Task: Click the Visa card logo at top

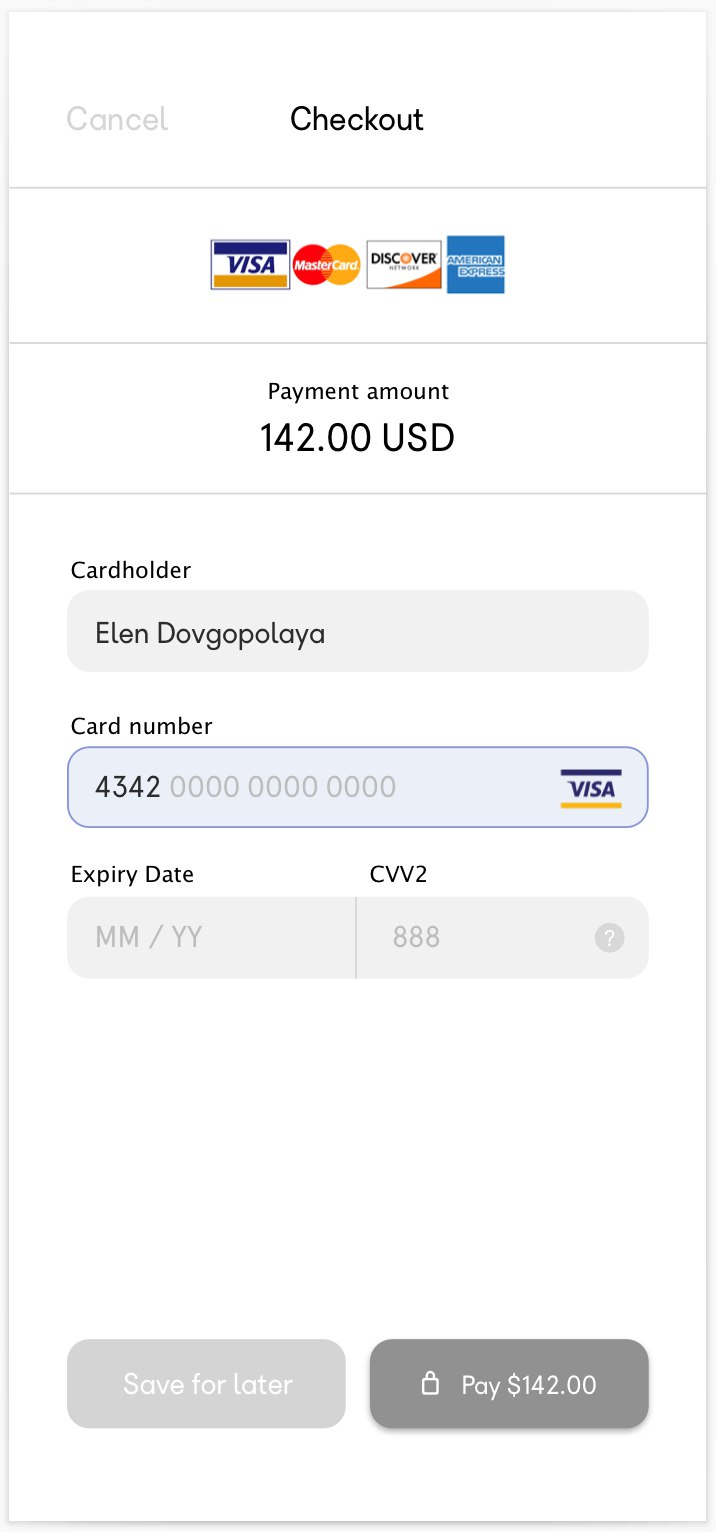Action: pos(250,265)
